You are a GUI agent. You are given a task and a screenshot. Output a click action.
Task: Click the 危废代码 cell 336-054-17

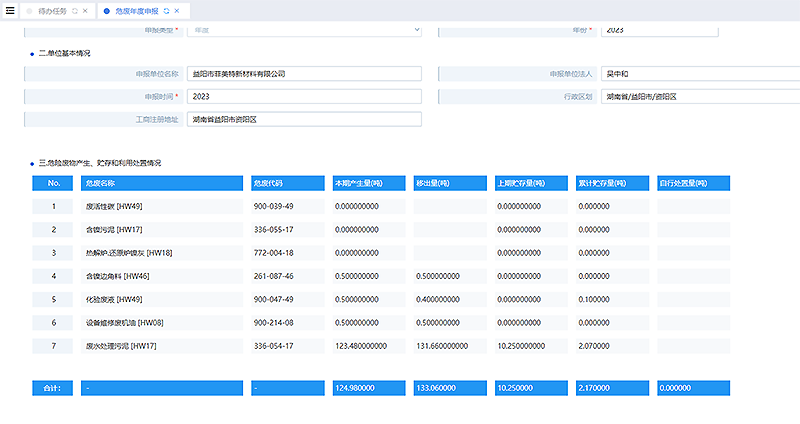coord(287,344)
